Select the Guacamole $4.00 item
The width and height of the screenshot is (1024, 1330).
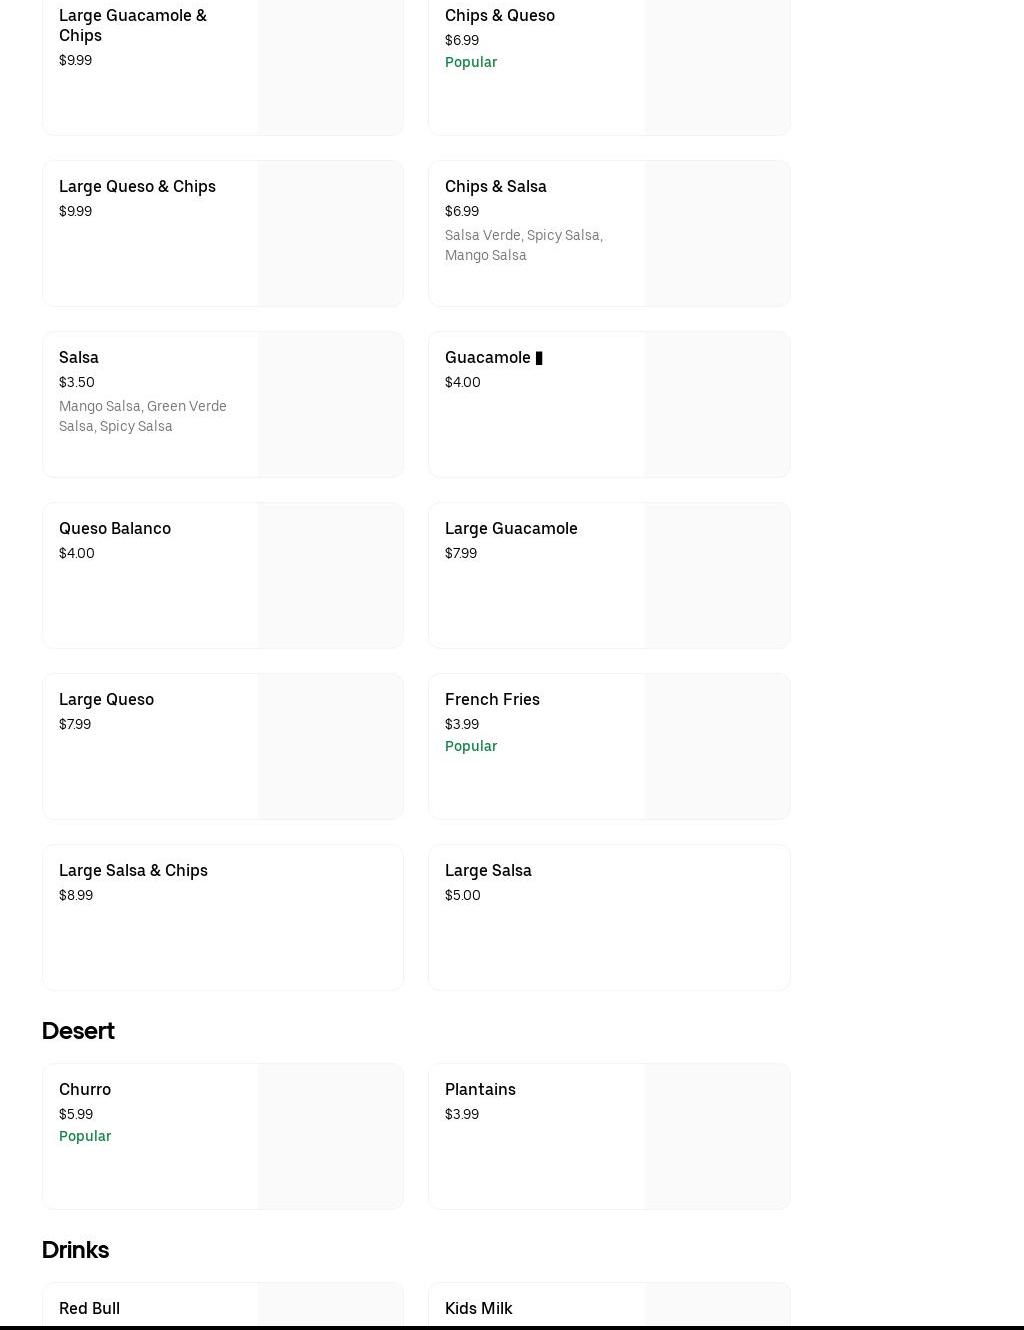(609, 404)
